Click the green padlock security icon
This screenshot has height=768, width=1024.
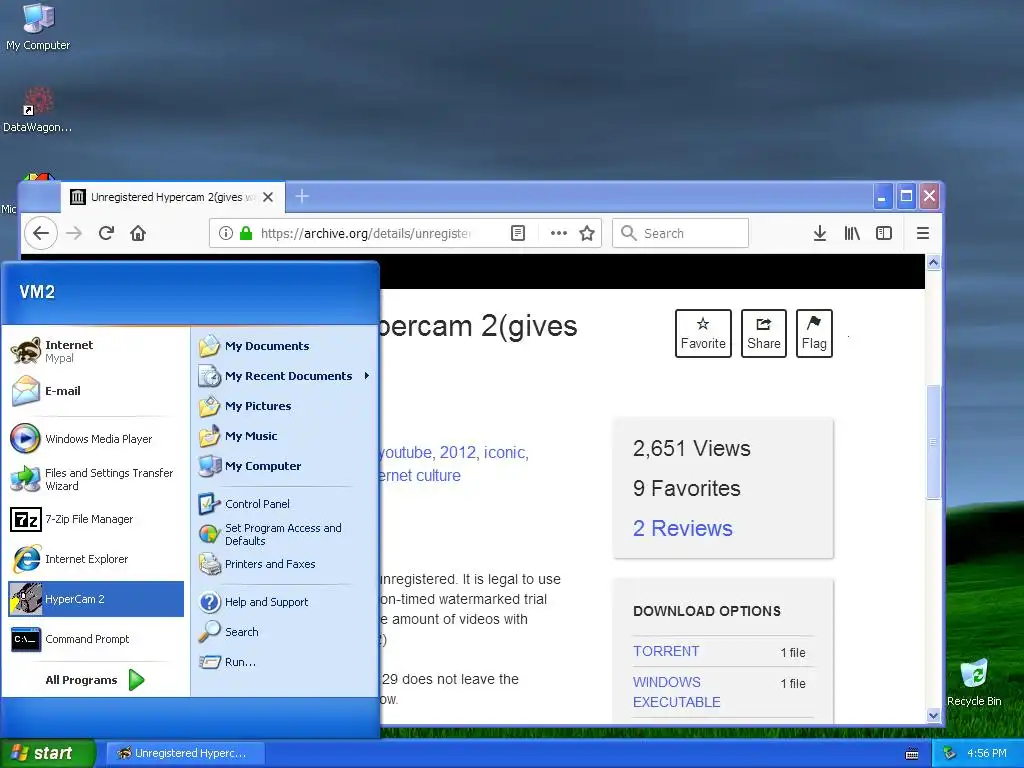pyautogui.click(x=246, y=233)
